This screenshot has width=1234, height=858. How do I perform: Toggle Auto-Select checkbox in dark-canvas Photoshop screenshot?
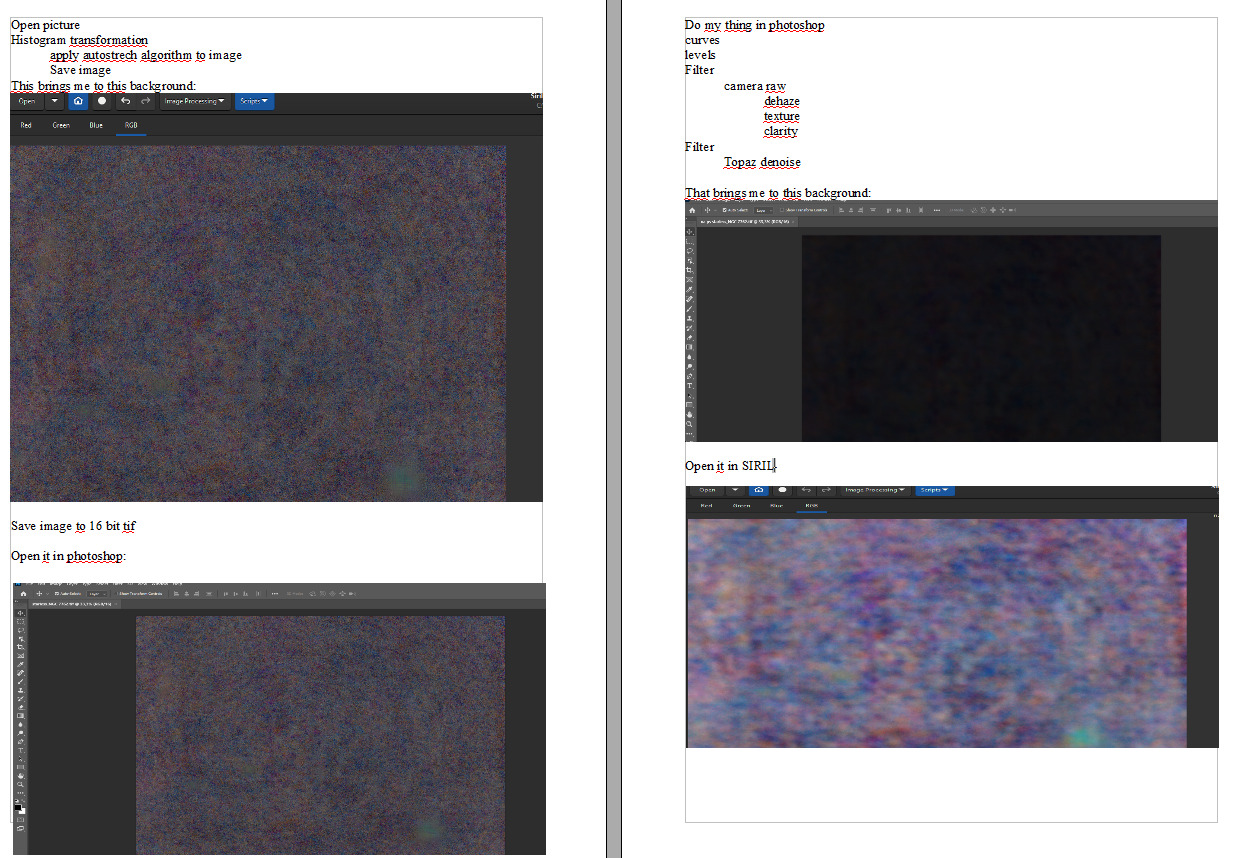(725, 210)
